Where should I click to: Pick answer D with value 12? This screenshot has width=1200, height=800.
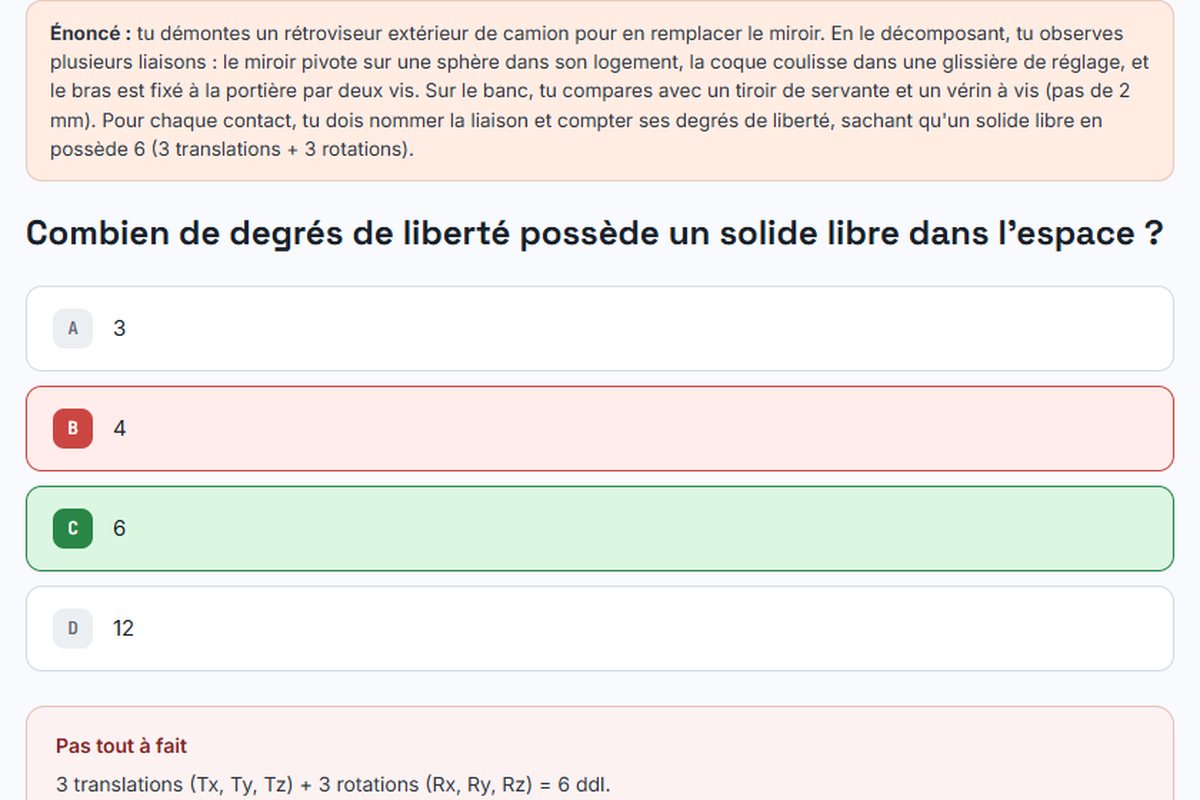click(599, 629)
